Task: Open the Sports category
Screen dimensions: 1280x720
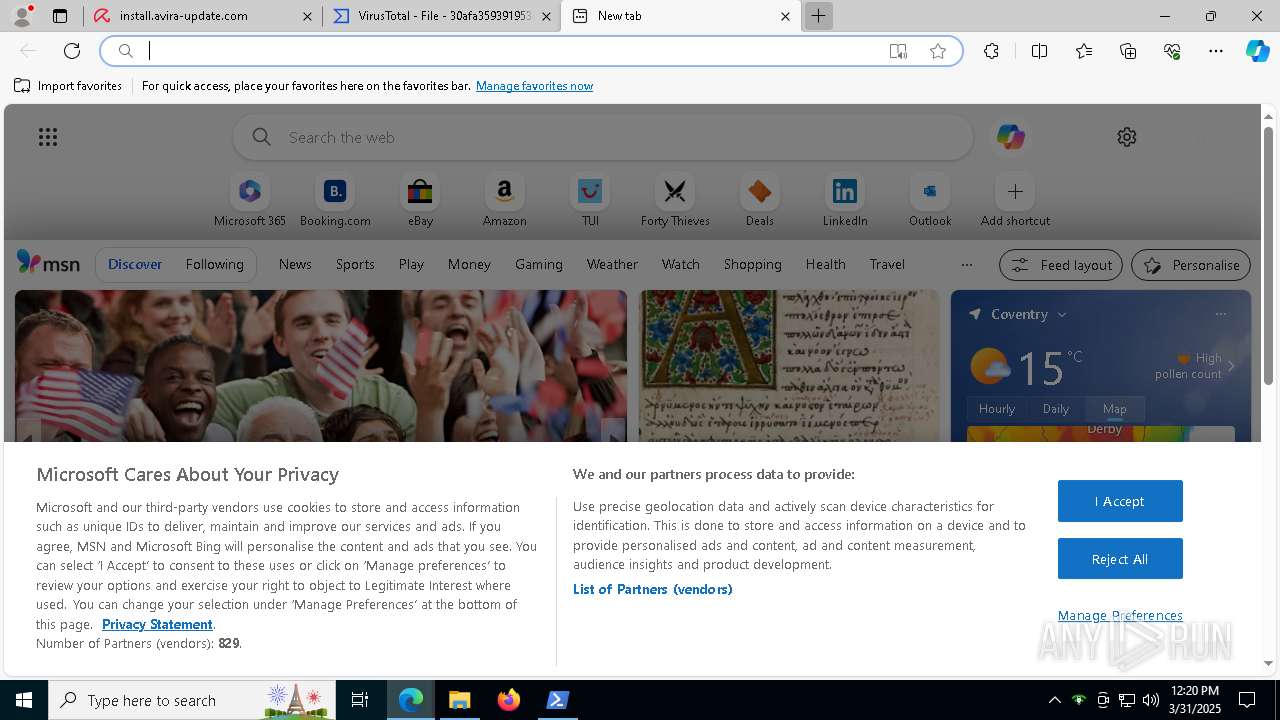Action: coord(355,264)
